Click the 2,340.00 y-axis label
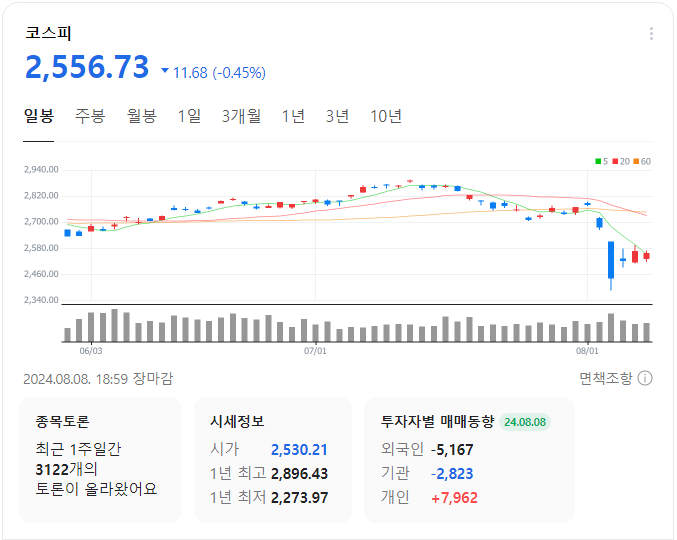The height and width of the screenshot is (540, 677). point(41,300)
